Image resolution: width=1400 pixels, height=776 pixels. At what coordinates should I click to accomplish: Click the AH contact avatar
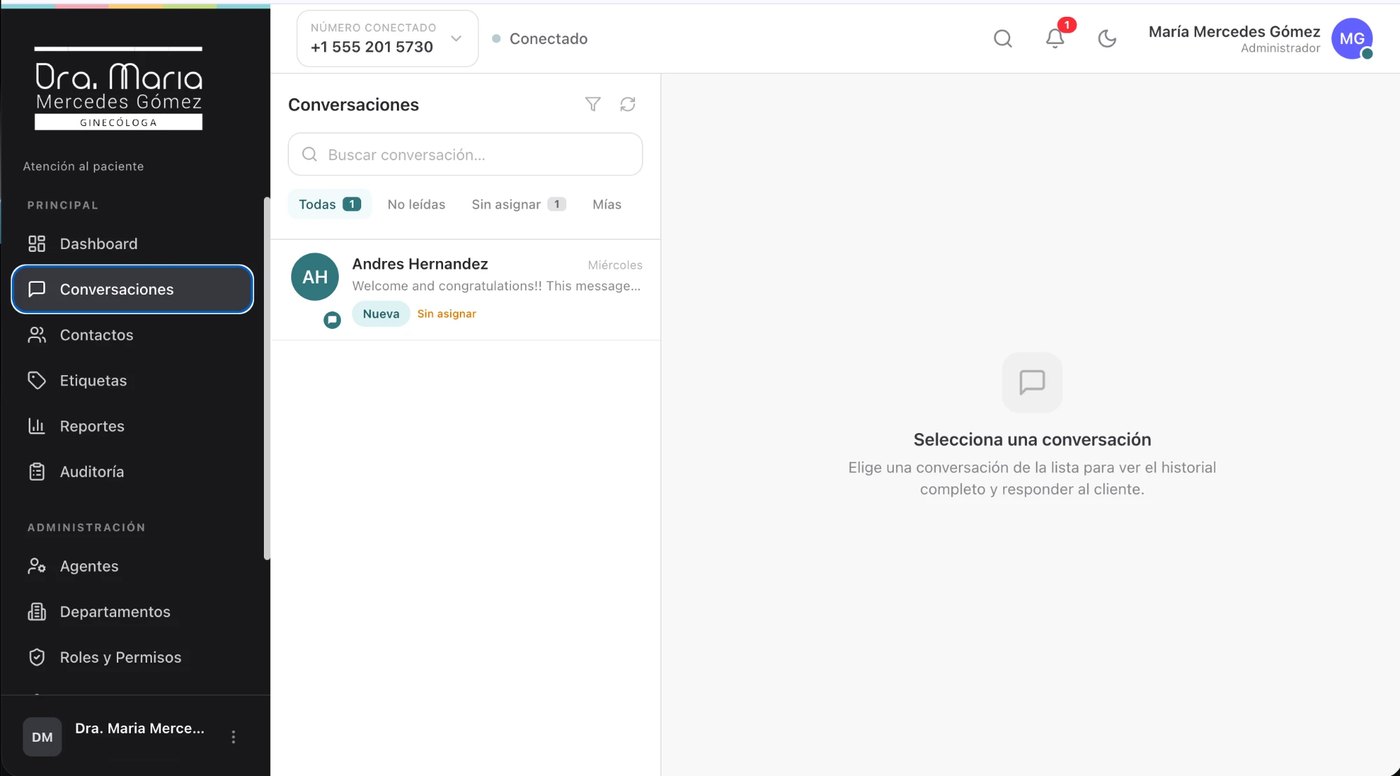pyautogui.click(x=315, y=277)
